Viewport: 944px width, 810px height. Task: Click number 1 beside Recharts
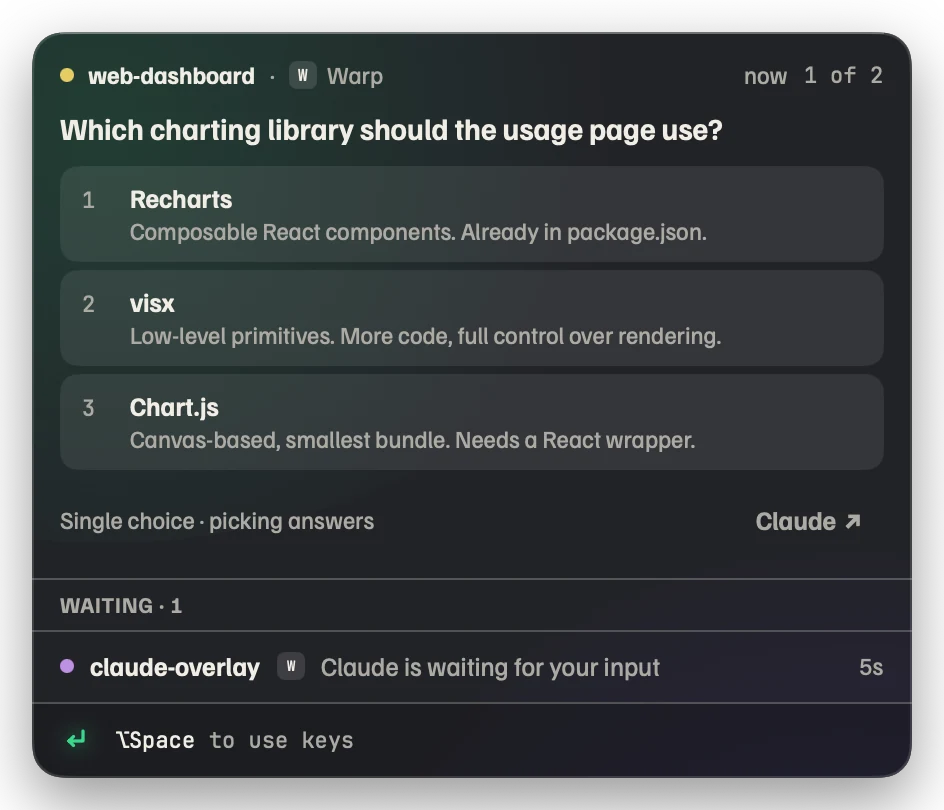pos(88,200)
